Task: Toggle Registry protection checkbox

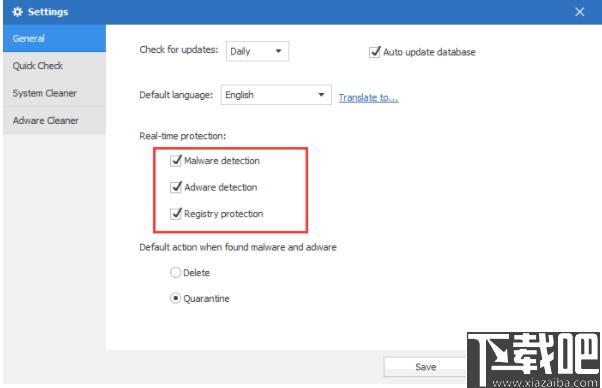Action: 176,213
